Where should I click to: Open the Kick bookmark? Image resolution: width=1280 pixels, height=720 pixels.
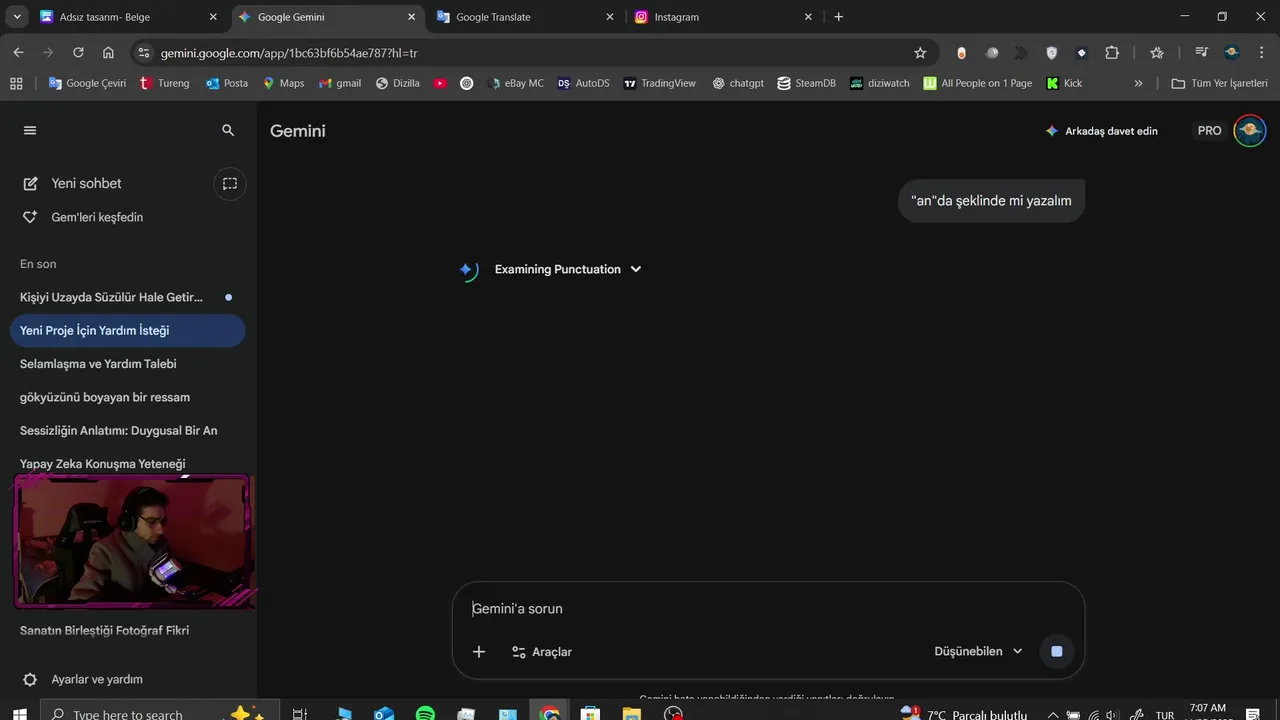pyautogui.click(x=1064, y=83)
